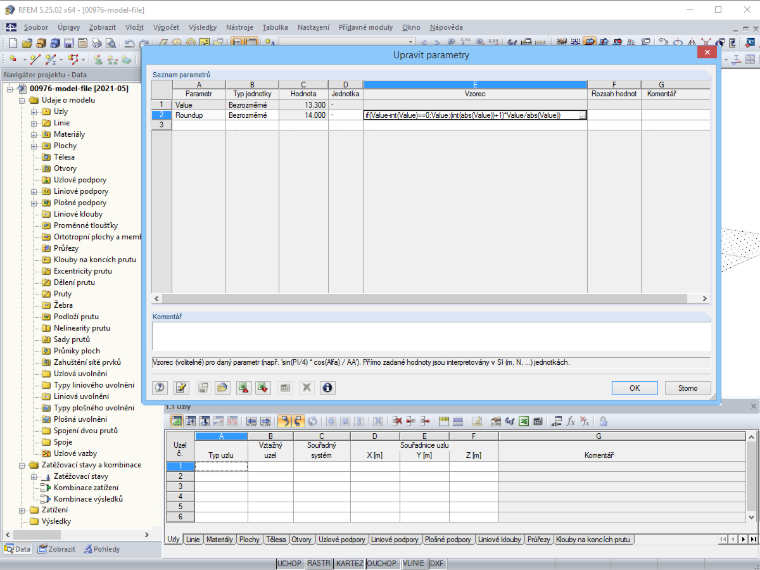Viewport: 760px width, 570px height.
Task: Click Excel import icon with down arrow
Action: (263, 388)
